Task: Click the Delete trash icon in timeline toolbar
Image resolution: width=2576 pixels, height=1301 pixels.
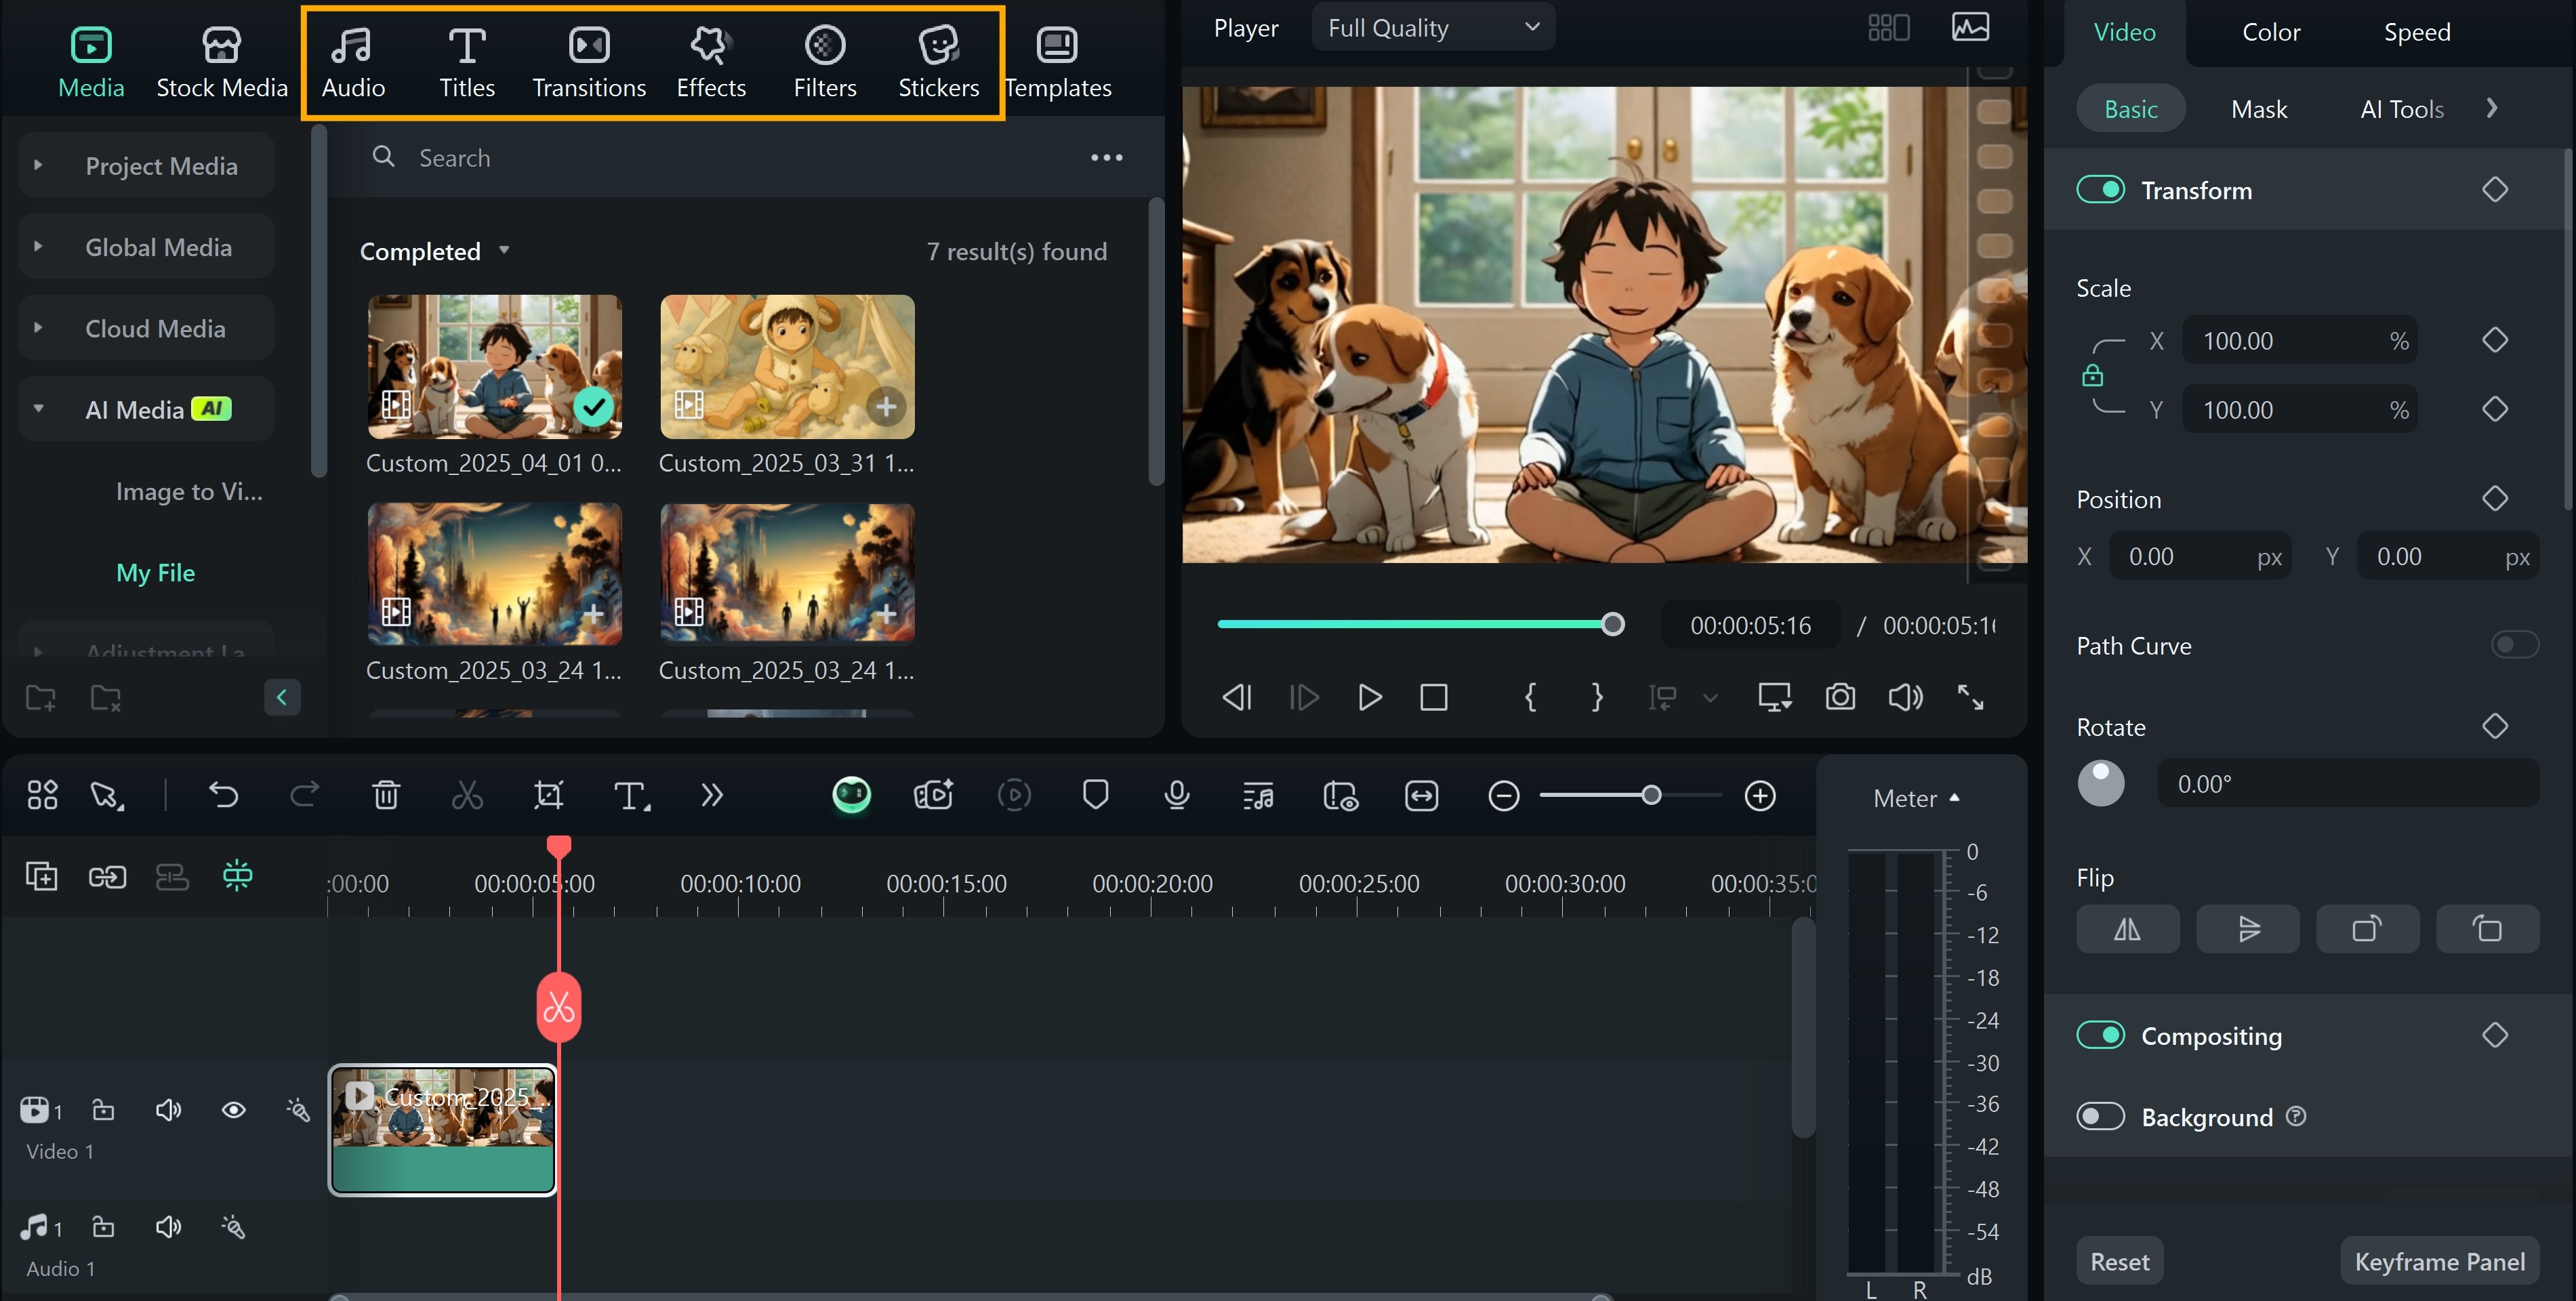Action: [386, 795]
